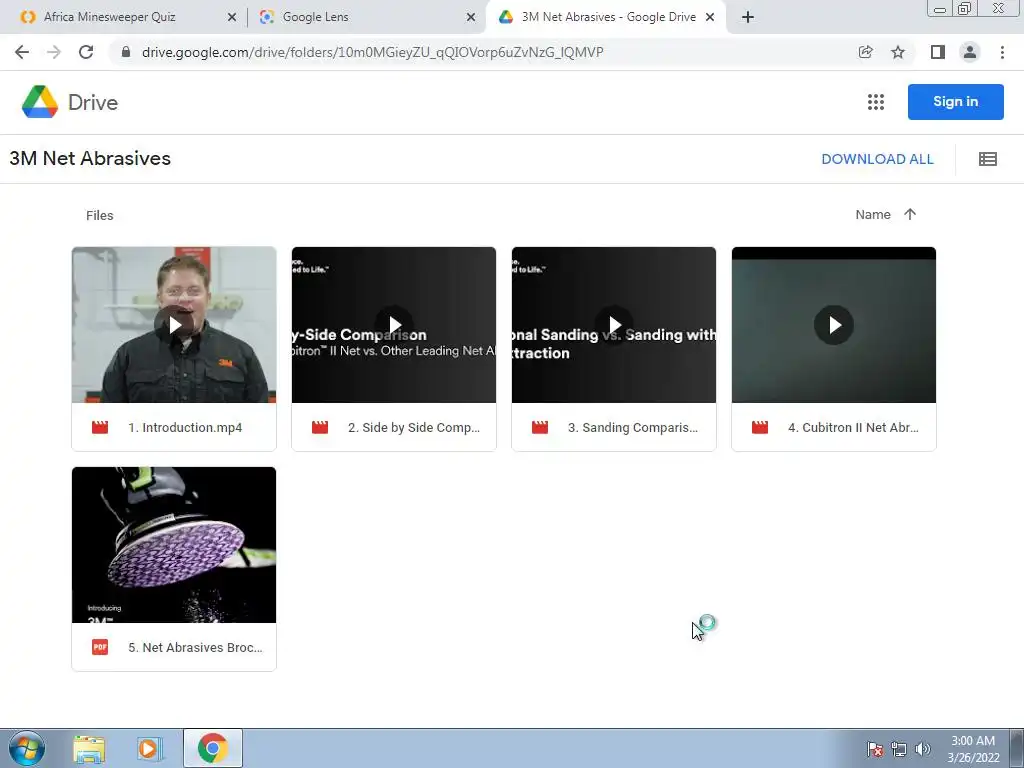Viewport: 1024px width, 768px height.
Task: Open network status in system tray
Action: [x=899, y=749]
